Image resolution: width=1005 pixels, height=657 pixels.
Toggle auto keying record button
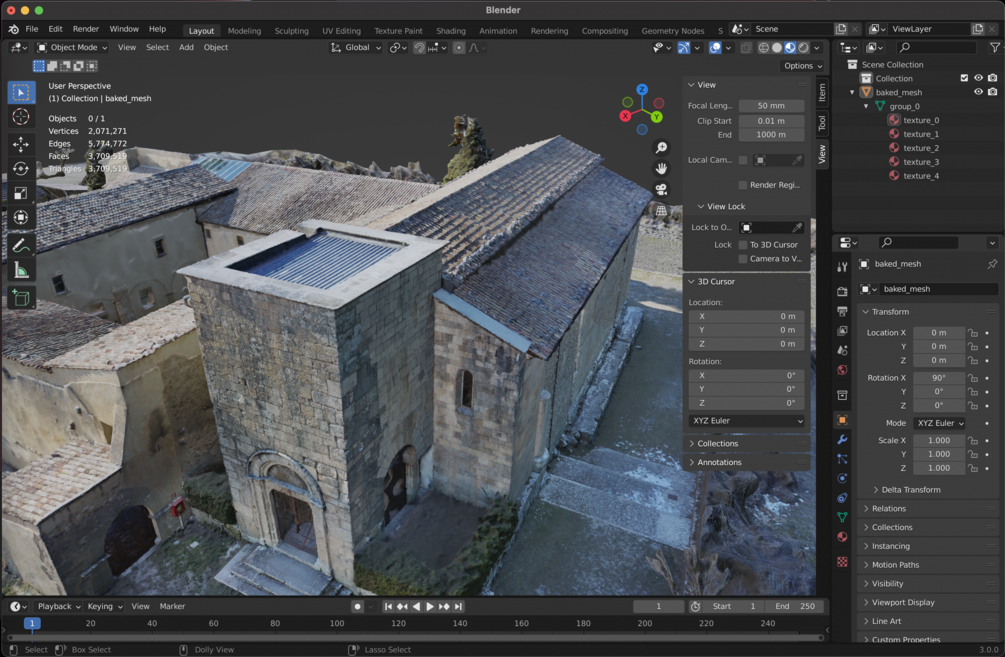click(358, 606)
